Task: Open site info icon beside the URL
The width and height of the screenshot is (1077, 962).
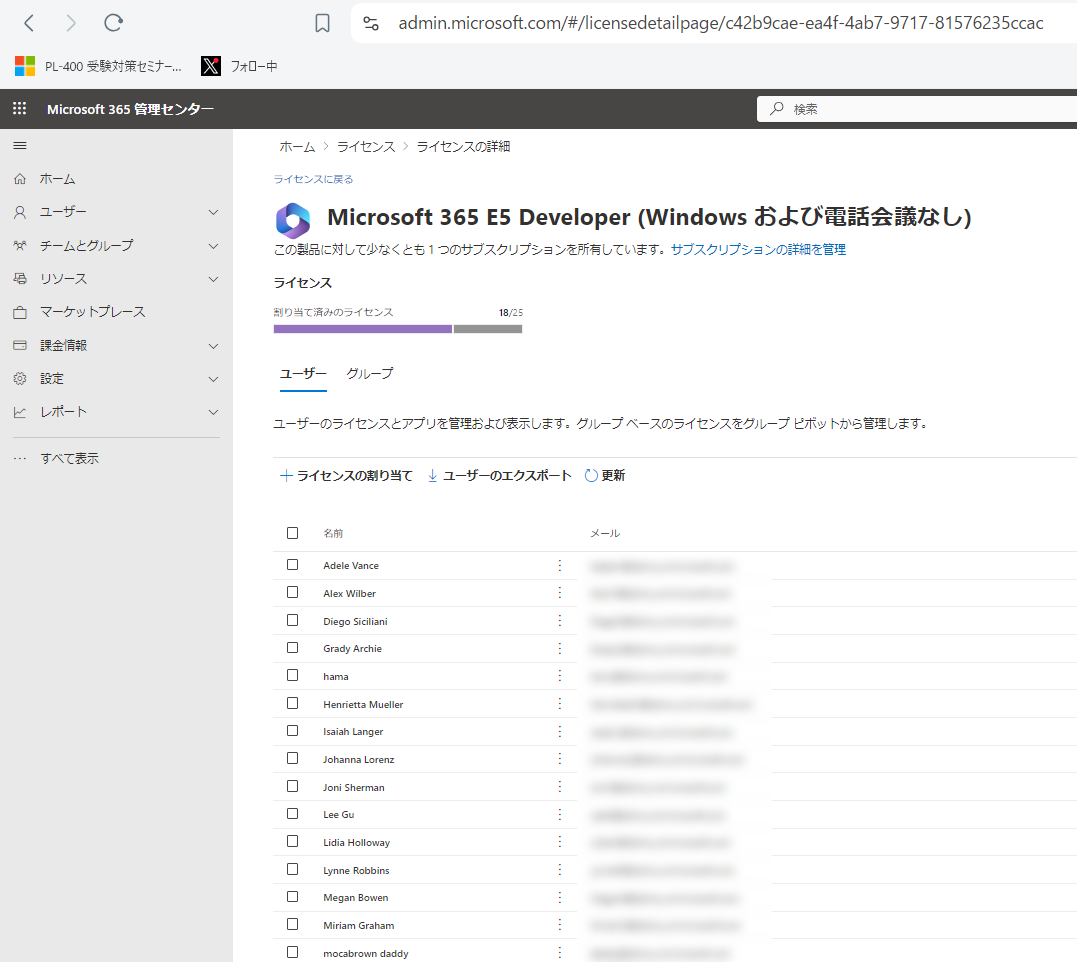Action: tap(371, 23)
